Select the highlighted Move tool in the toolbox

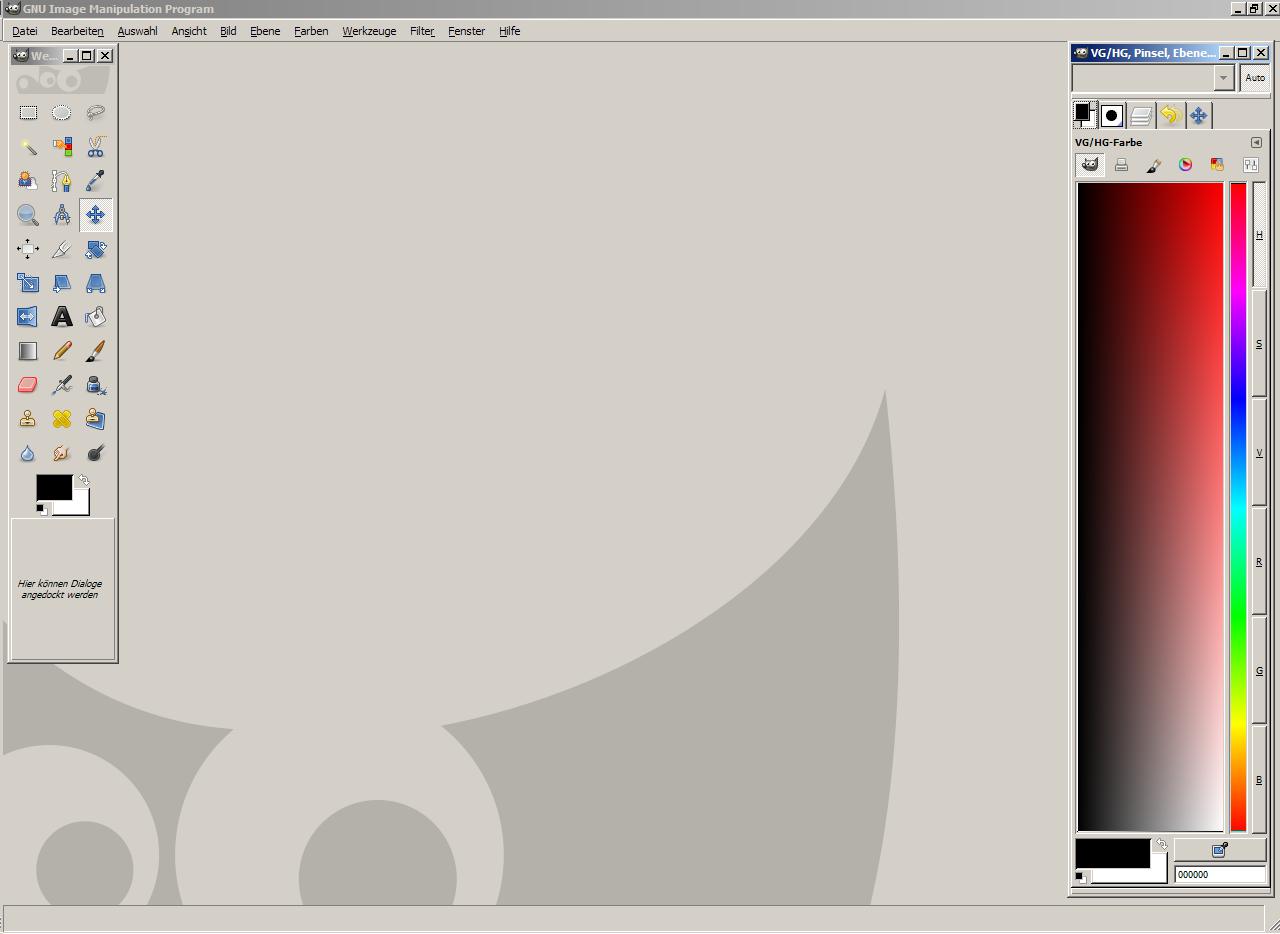point(96,215)
